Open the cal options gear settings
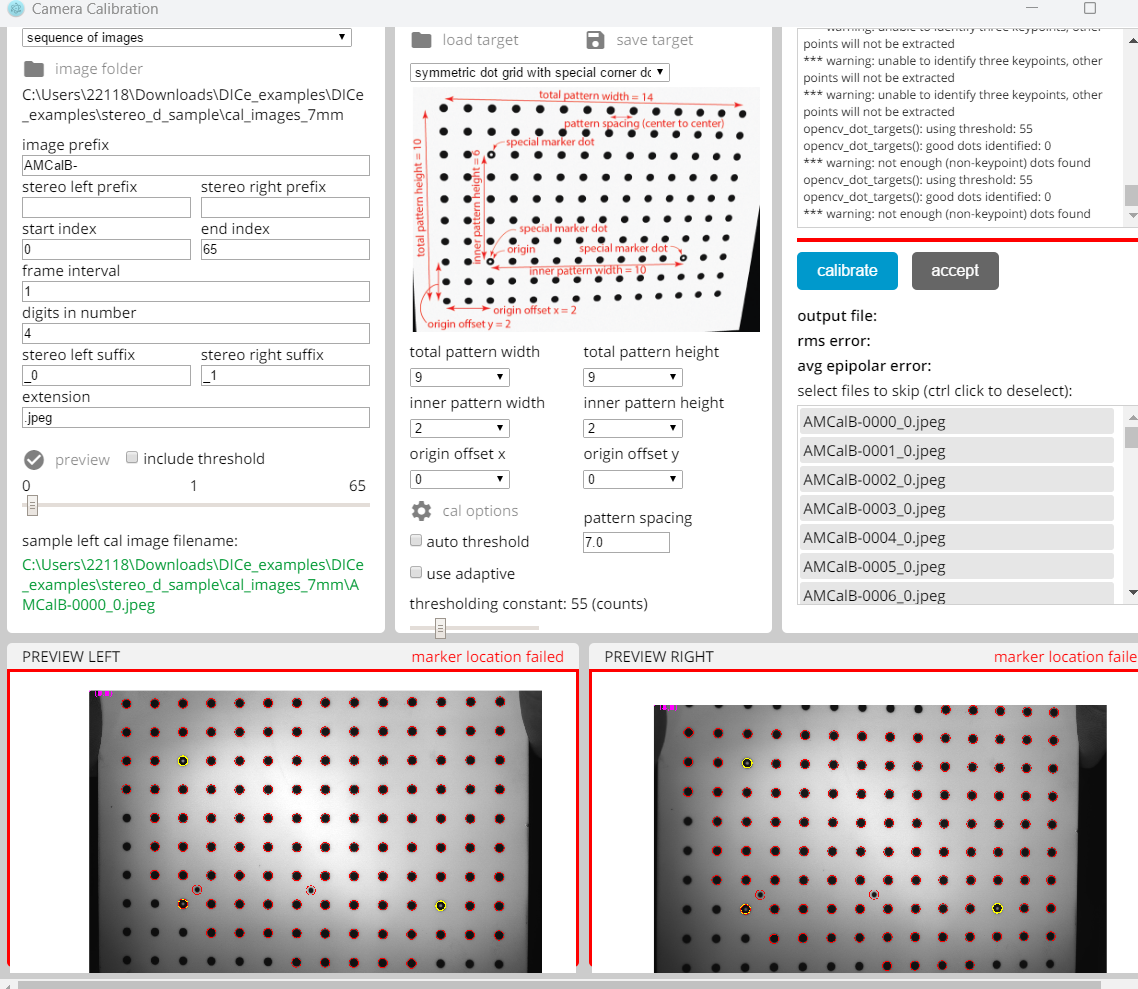The height and width of the screenshot is (989, 1138). (x=421, y=510)
